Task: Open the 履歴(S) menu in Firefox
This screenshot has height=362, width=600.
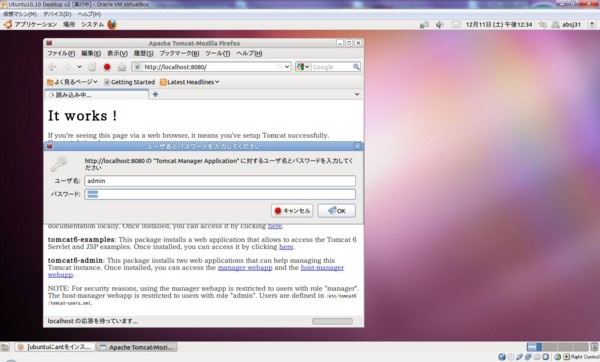Action: click(143, 54)
